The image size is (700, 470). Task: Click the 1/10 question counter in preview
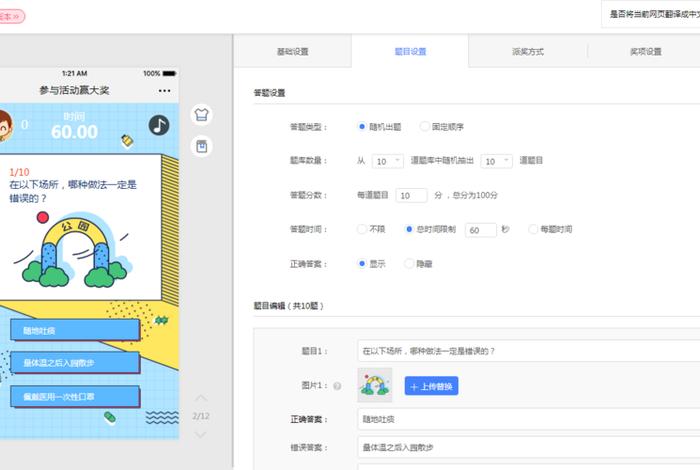click(19, 172)
